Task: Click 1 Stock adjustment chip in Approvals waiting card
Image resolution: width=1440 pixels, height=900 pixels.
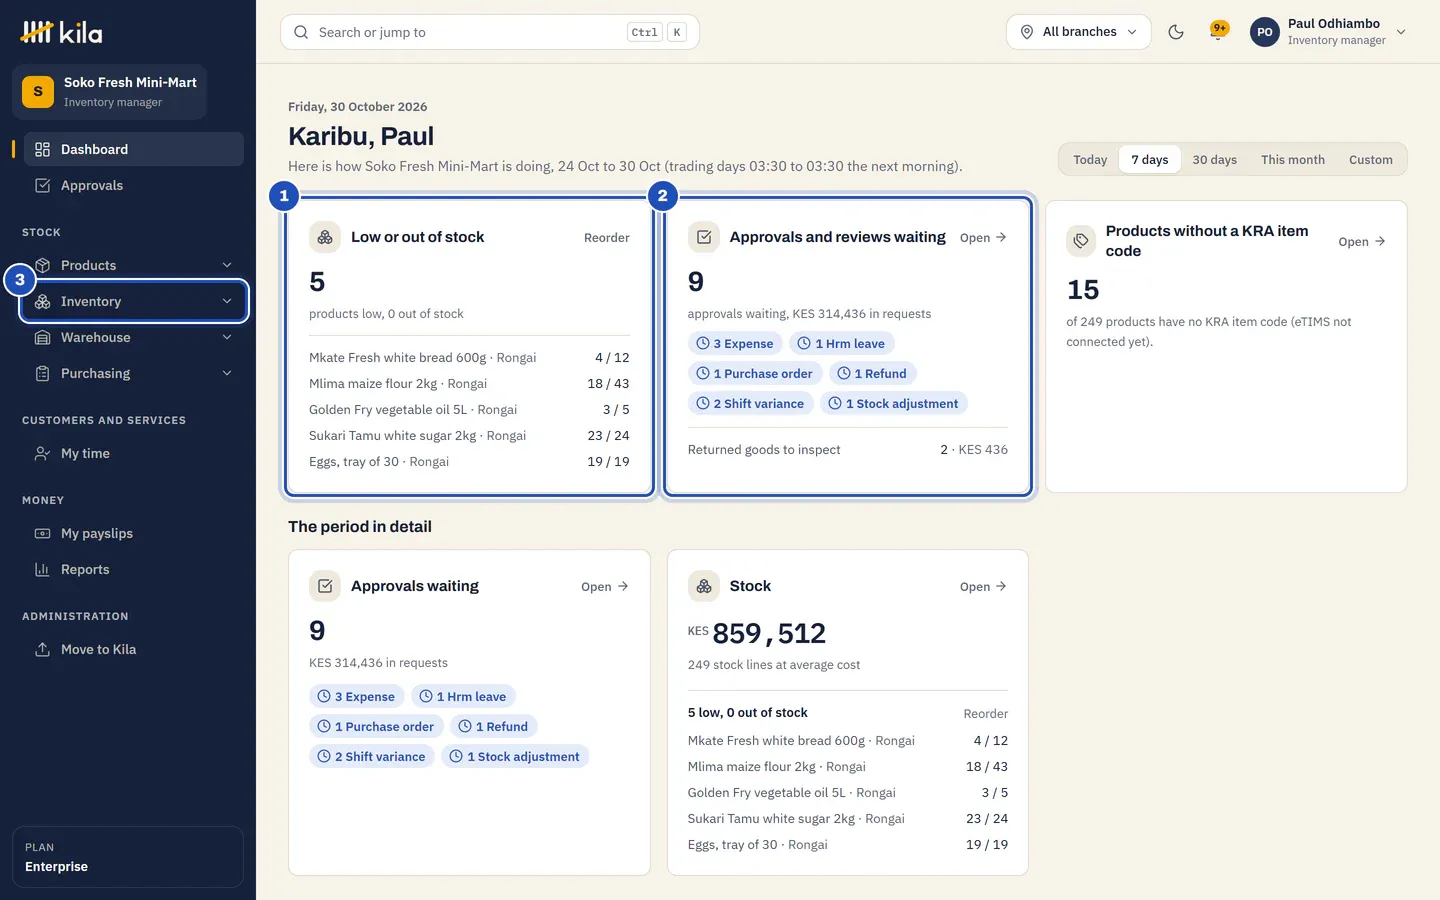Action: point(515,757)
